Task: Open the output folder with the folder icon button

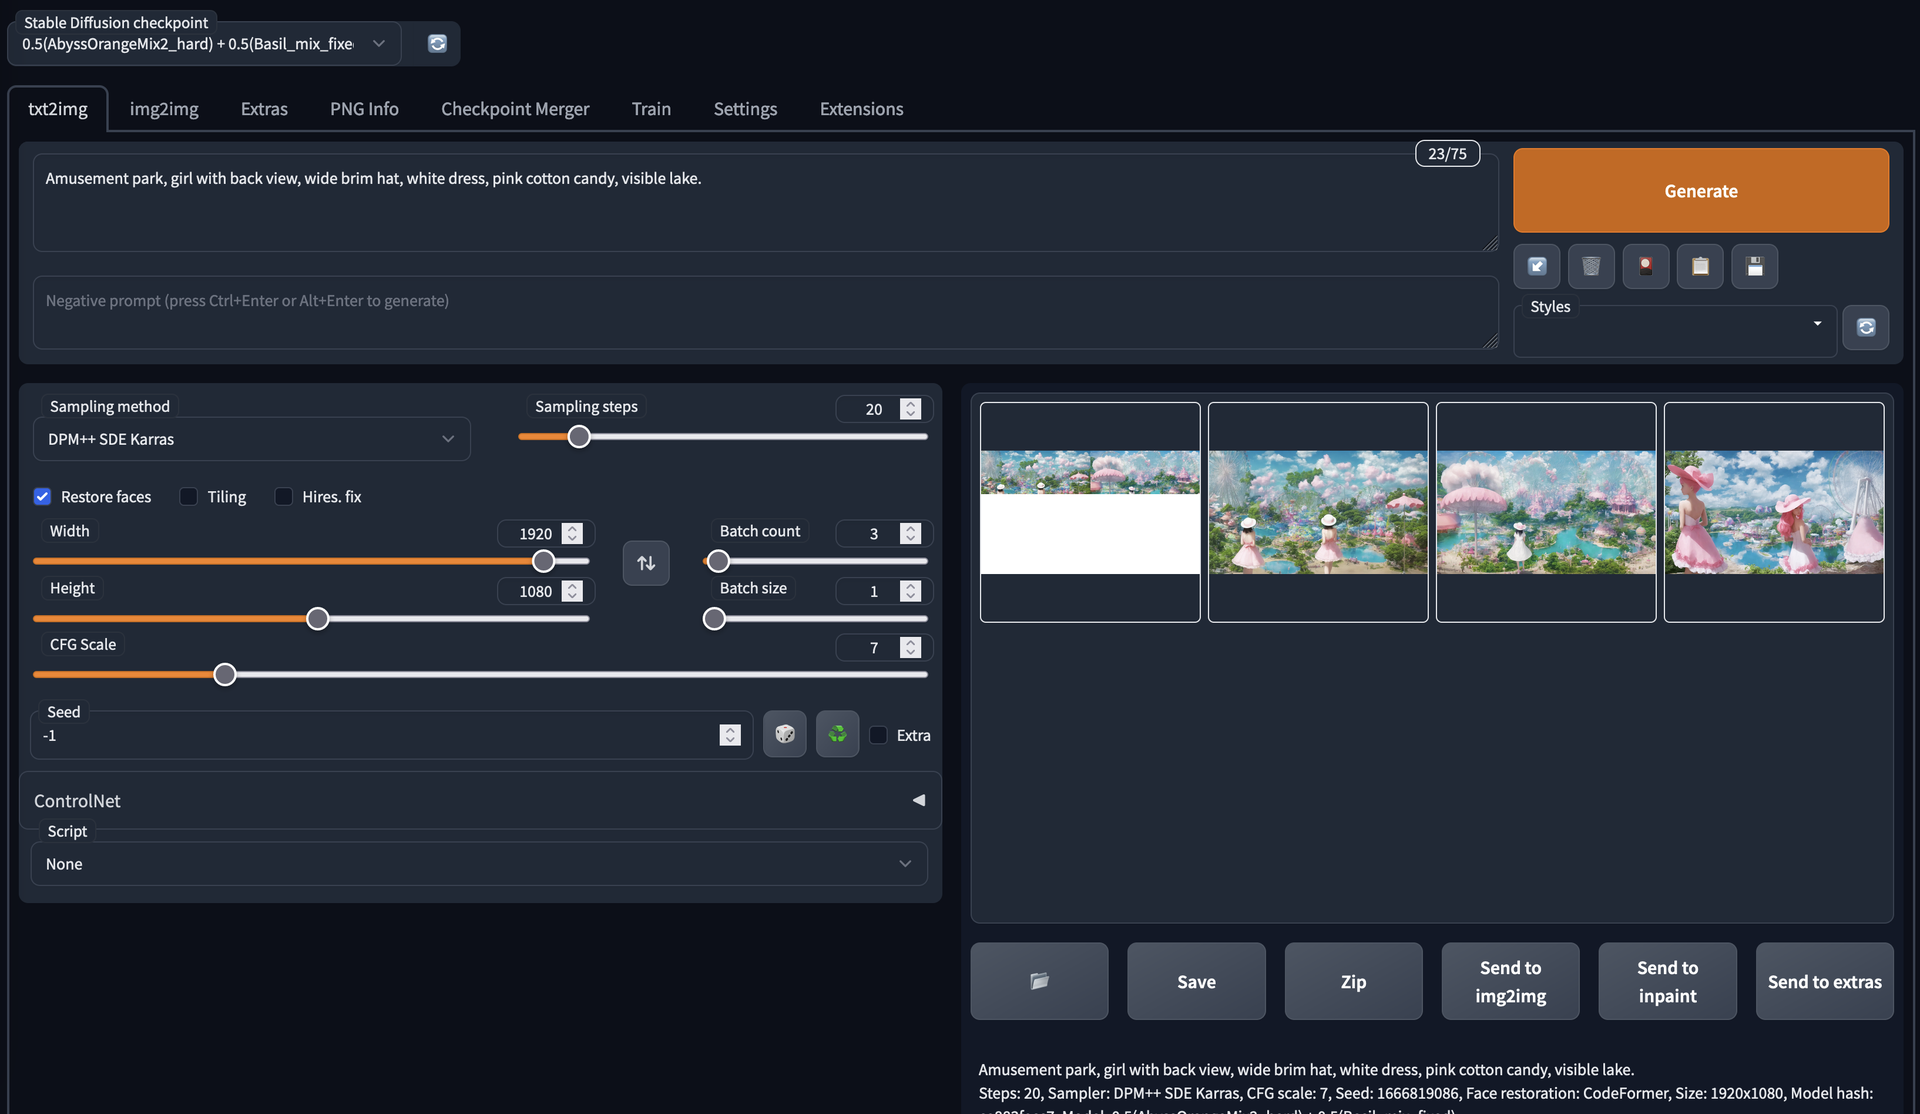Action: pyautogui.click(x=1039, y=981)
